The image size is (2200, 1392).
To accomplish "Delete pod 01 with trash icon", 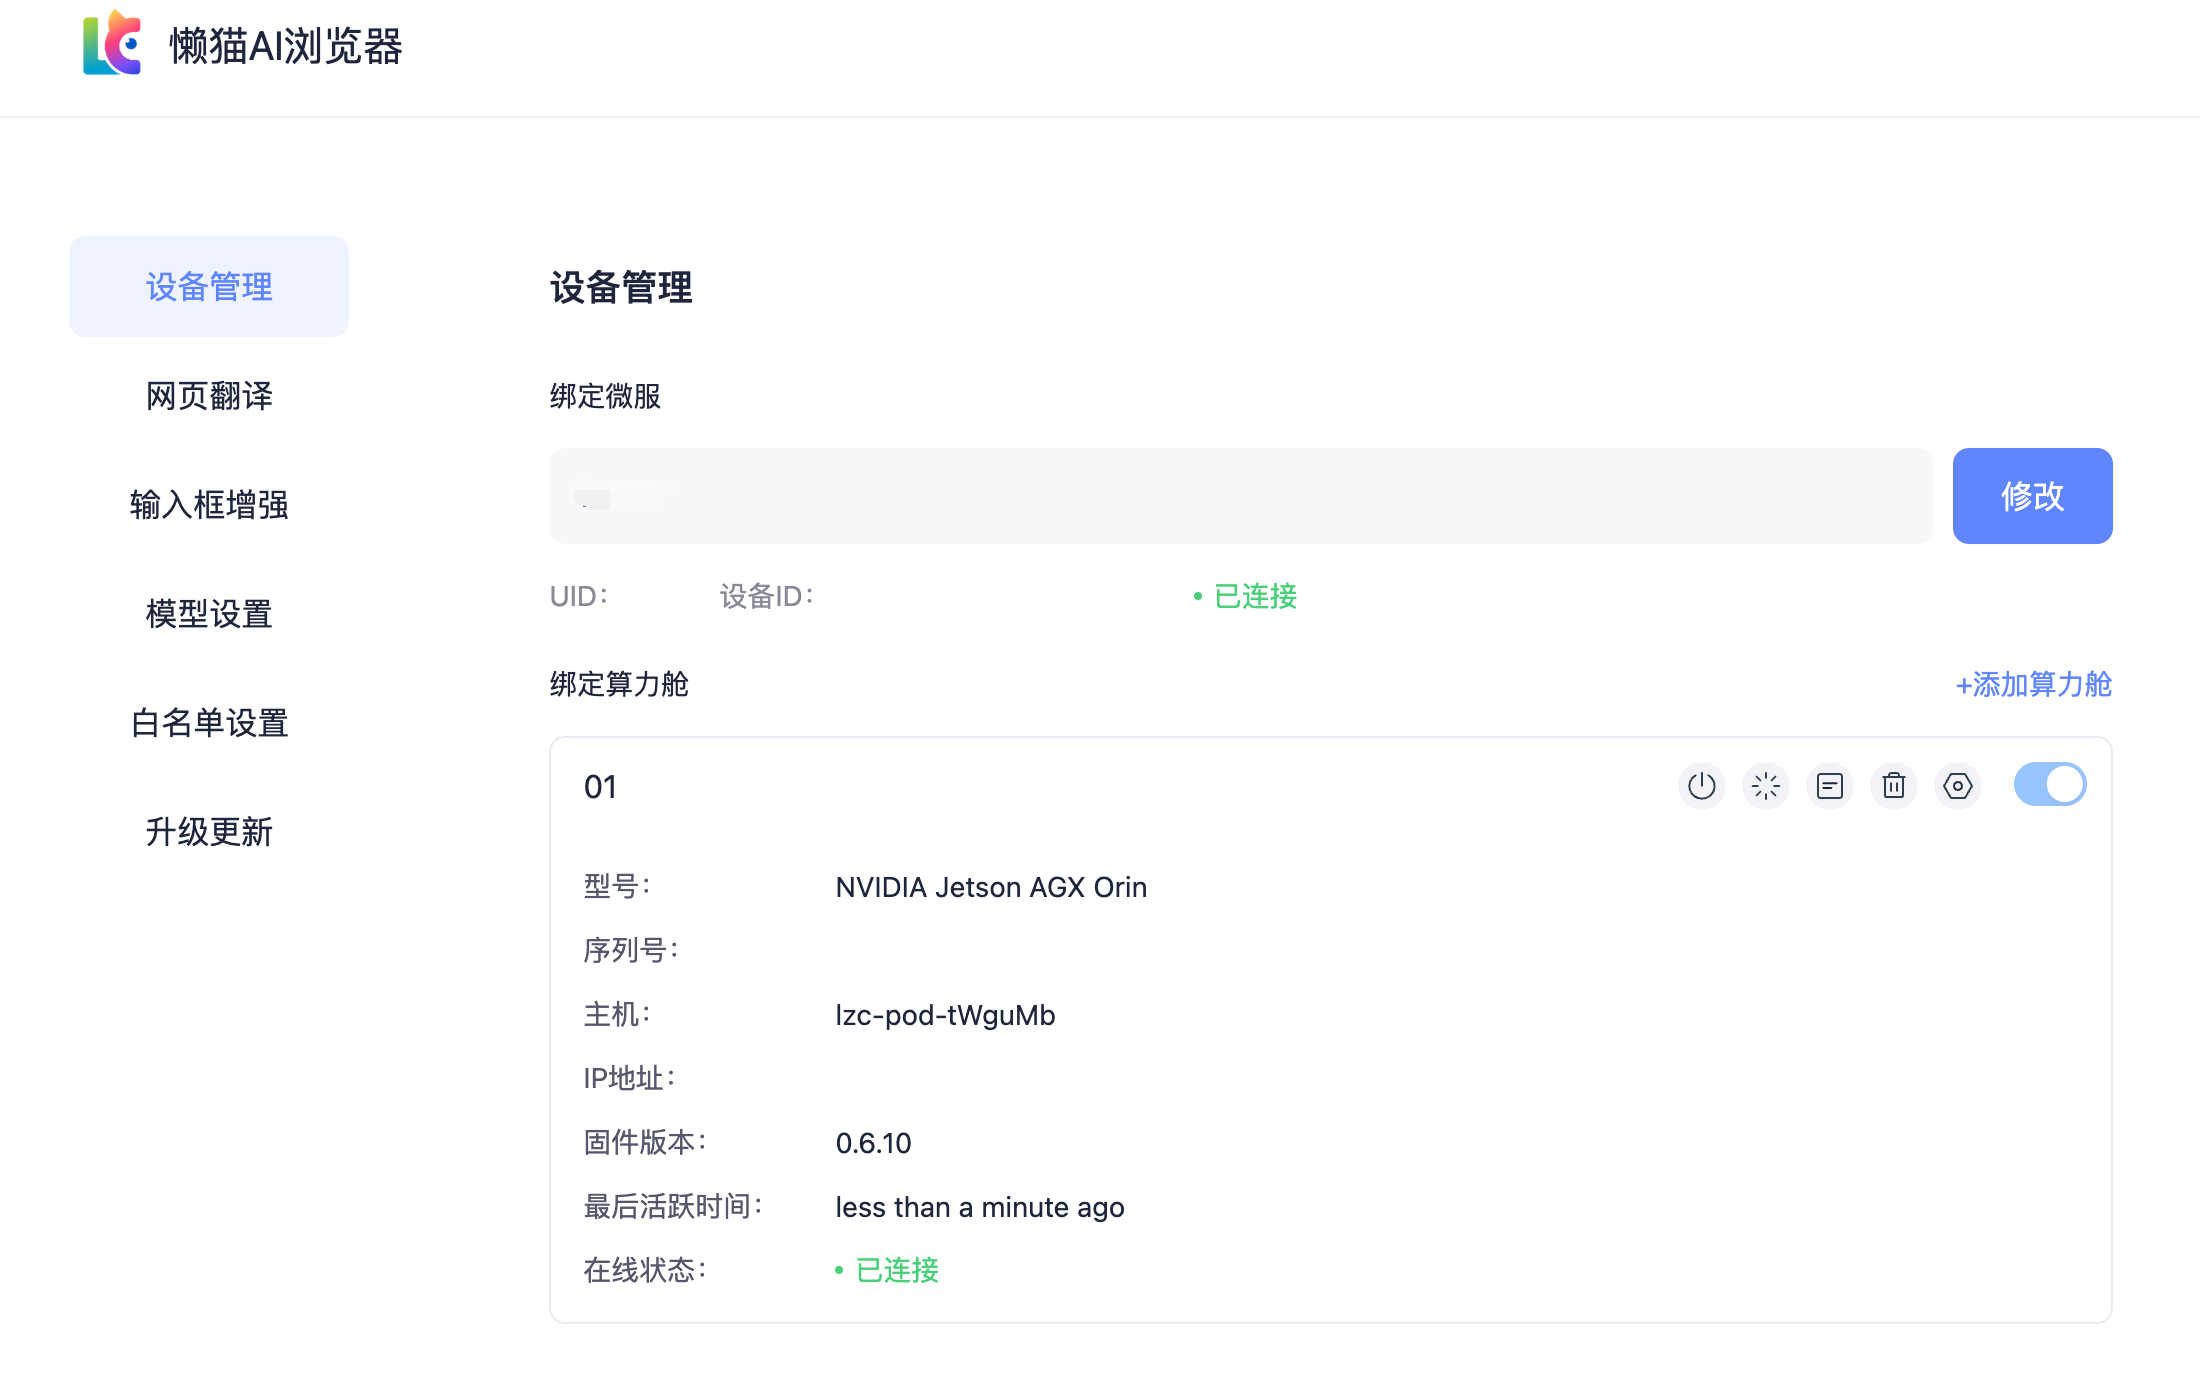I will pos(1893,786).
